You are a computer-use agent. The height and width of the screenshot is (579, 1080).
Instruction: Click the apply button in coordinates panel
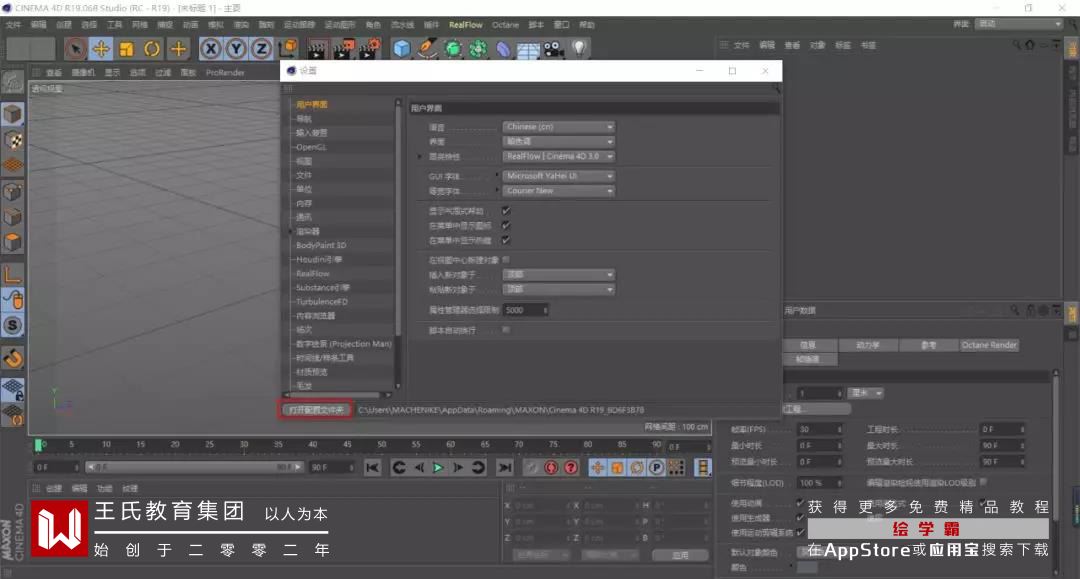(680, 555)
